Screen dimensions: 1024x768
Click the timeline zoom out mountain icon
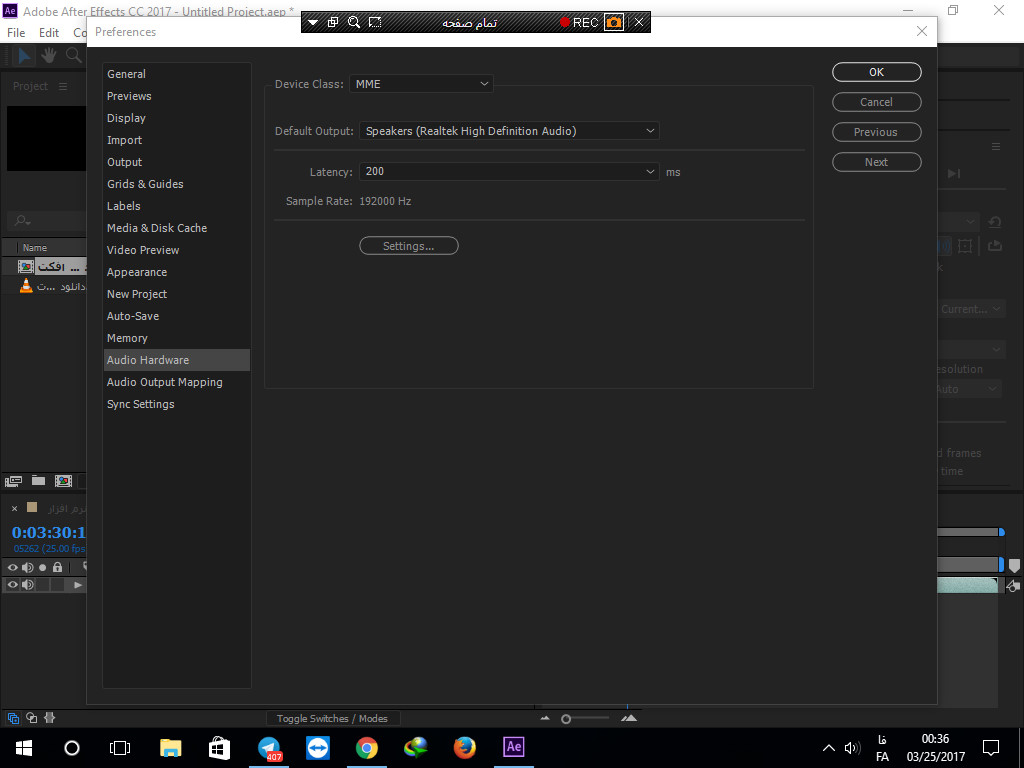545,718
